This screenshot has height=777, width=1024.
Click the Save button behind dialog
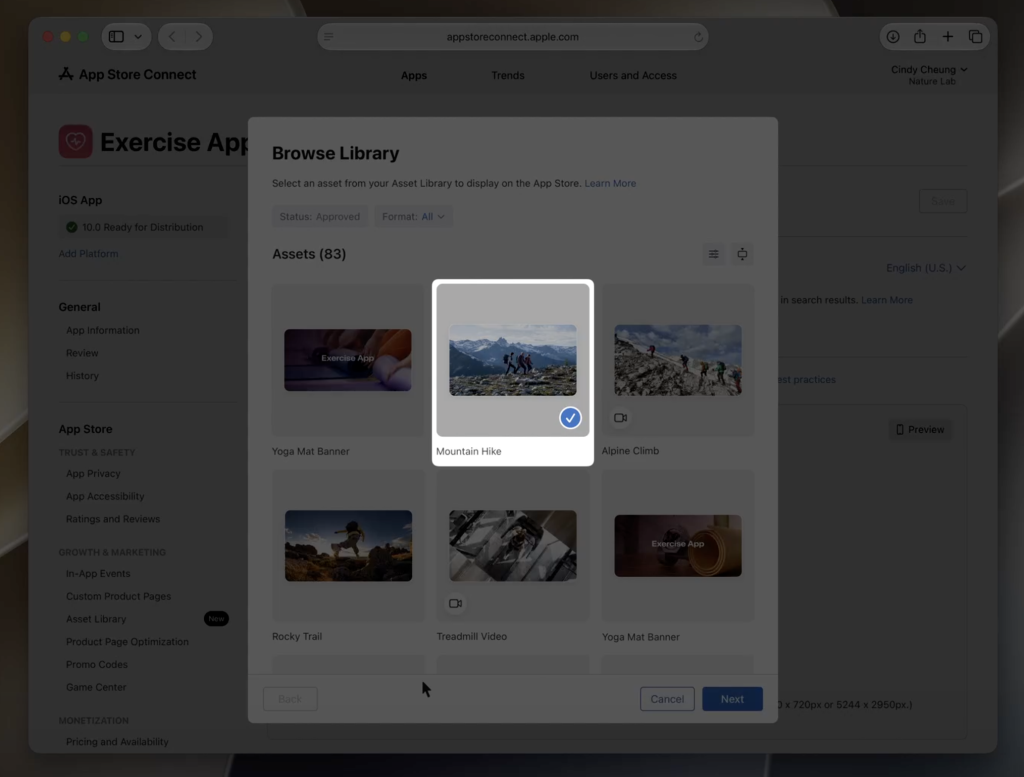942,201
